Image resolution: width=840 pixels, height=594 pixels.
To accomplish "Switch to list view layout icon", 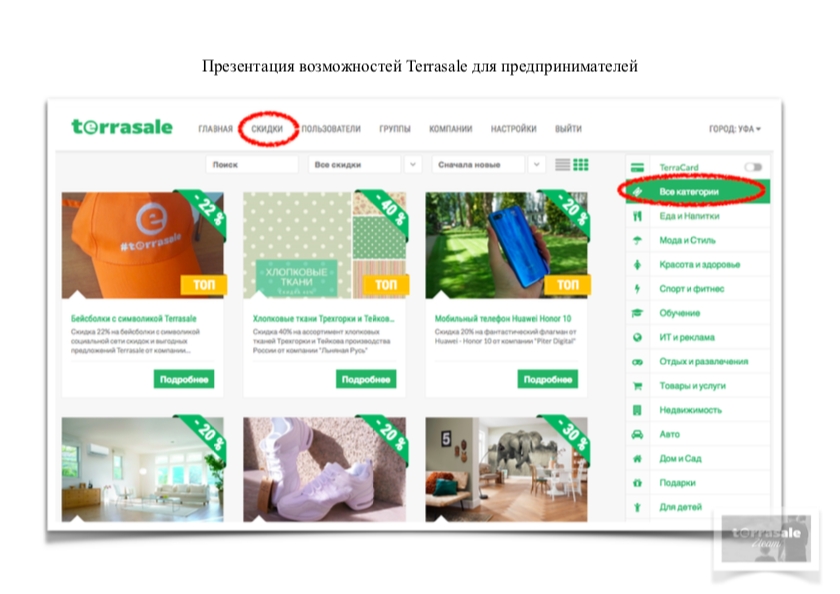I will [x=562, y=164].
